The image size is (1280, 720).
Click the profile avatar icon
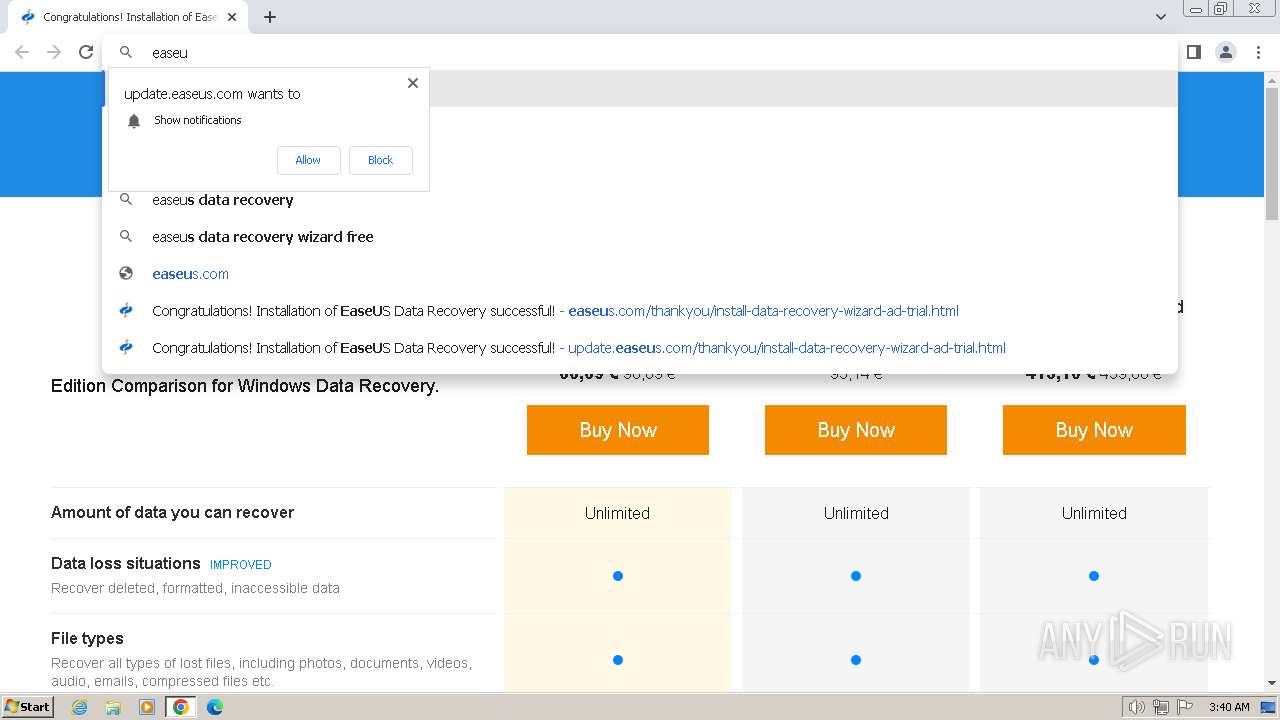[1225, 52]
